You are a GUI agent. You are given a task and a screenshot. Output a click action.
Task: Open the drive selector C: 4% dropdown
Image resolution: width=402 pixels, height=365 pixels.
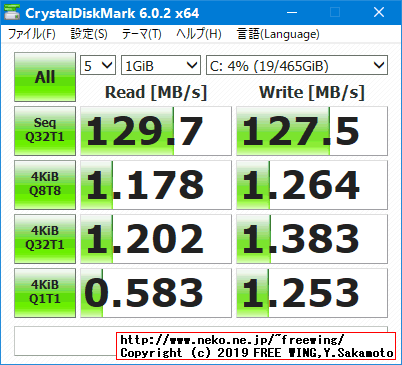[297, 65]
